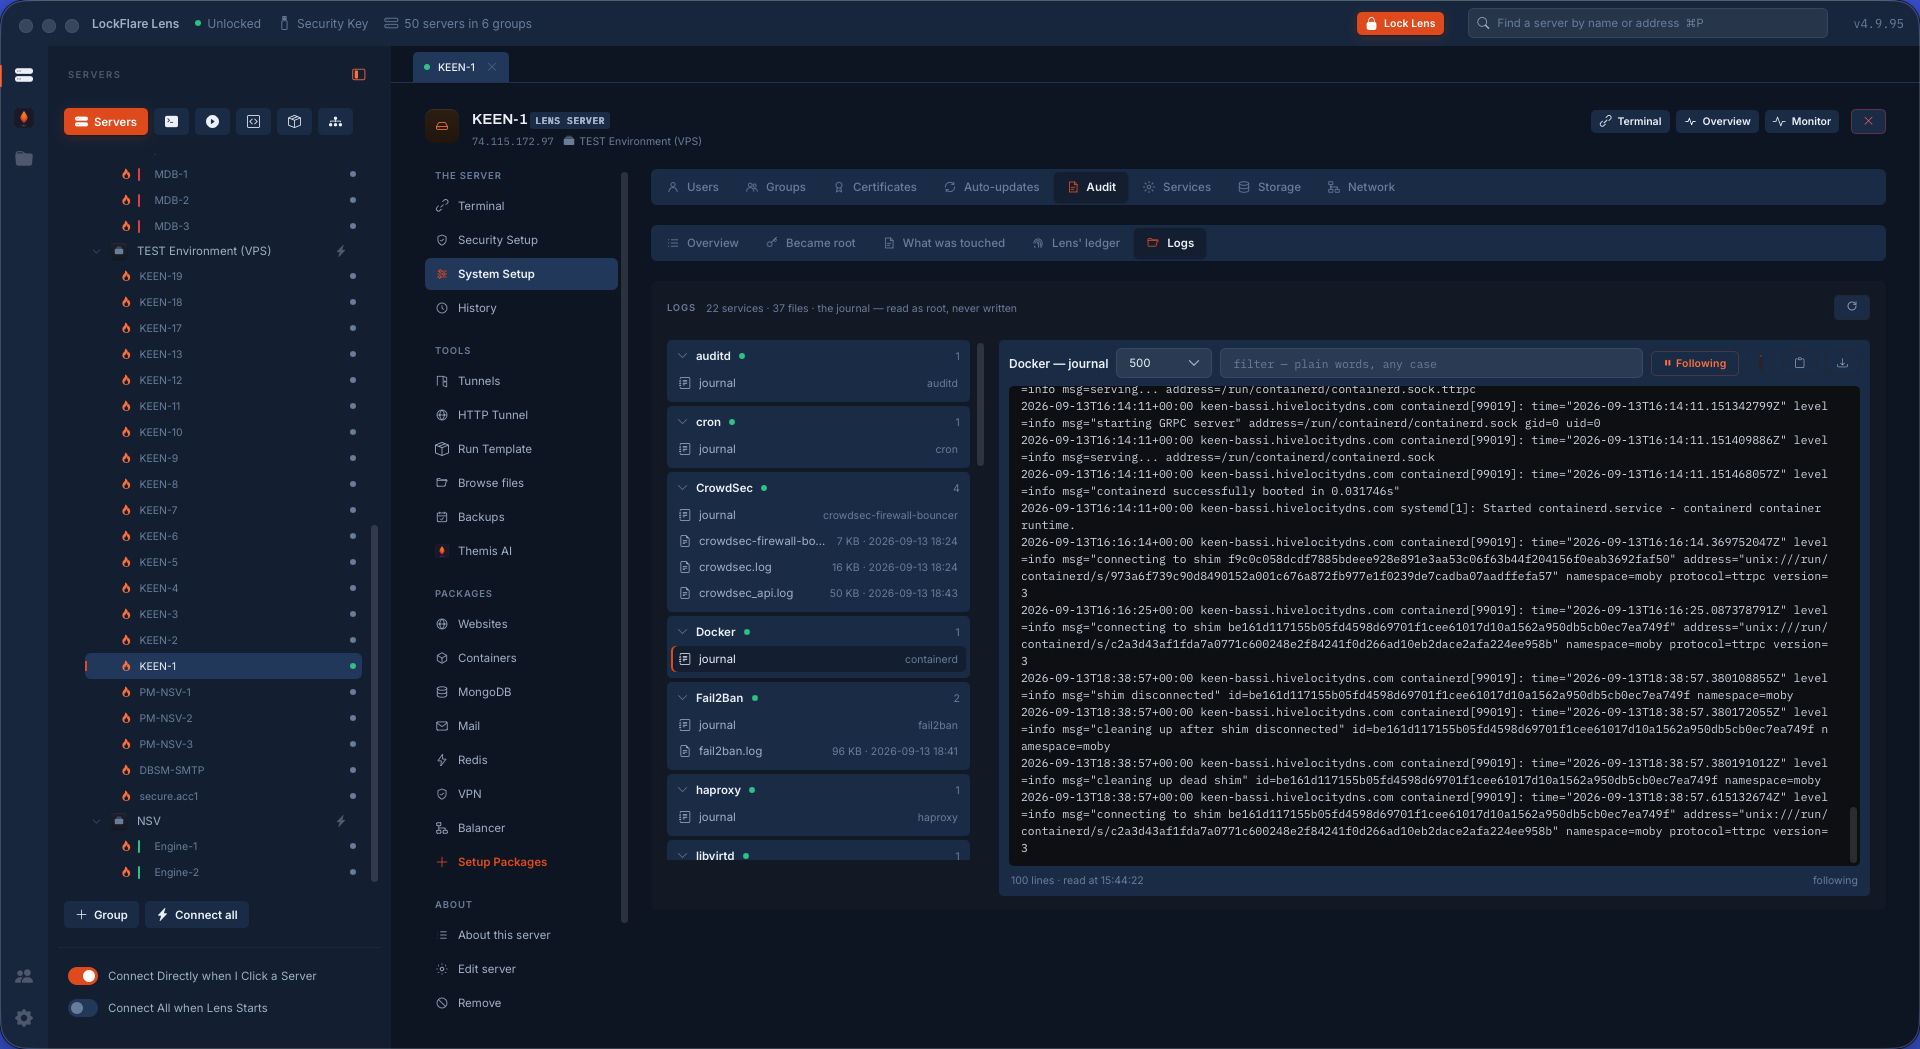Image resolution: width=1920 pixels, height=1049 pixels.
Task: Collapse the haproxy log service
Action: click(x=682, y=790)
